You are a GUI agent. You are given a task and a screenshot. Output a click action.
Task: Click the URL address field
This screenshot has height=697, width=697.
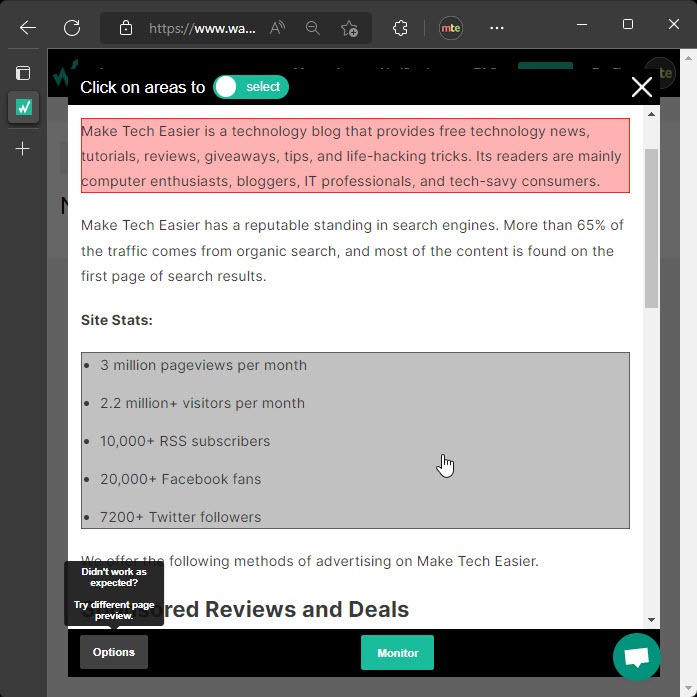coord(202,28)
